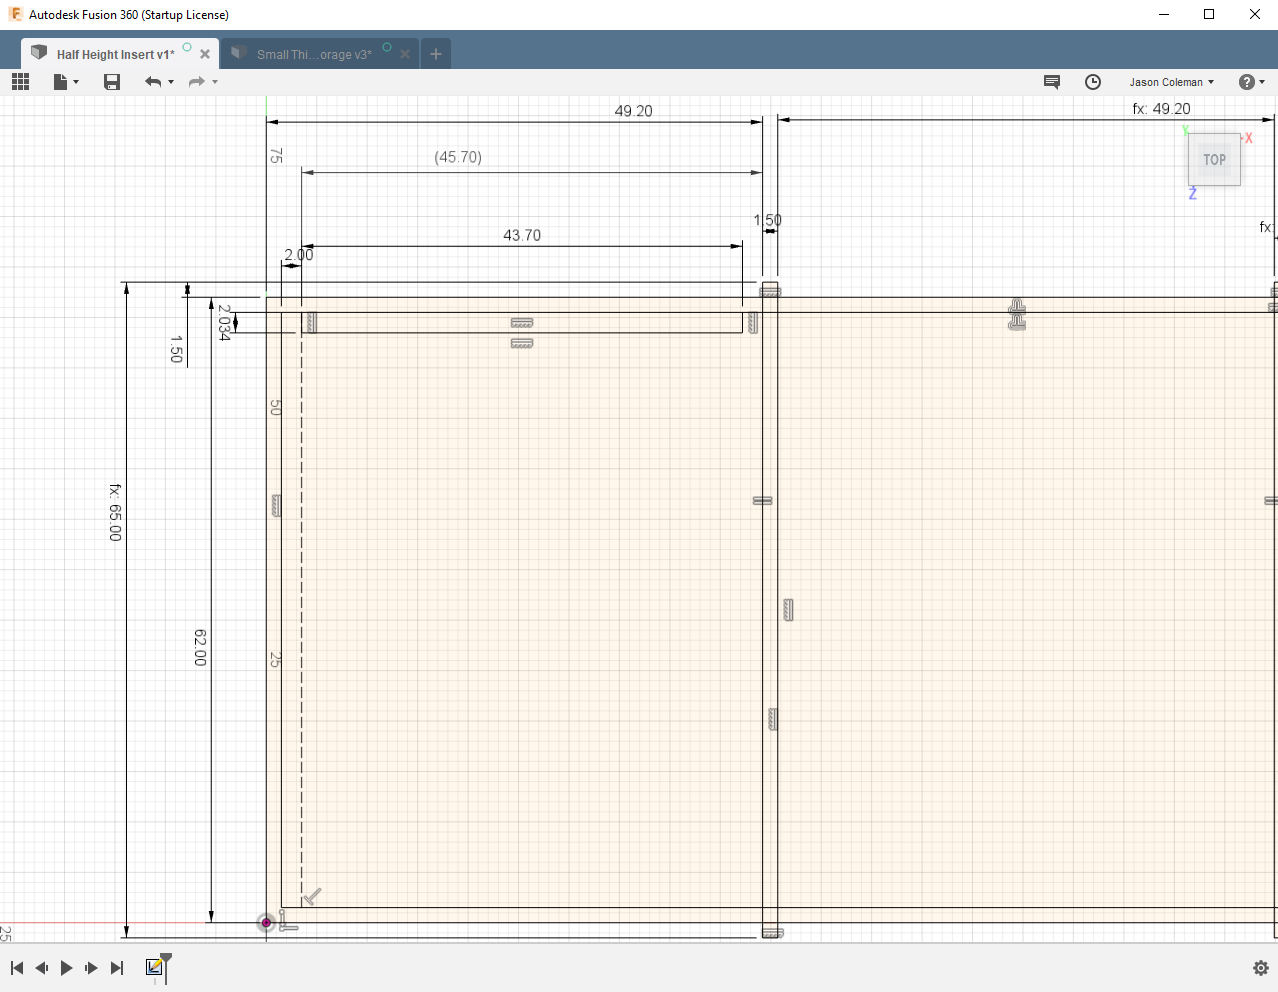This screenshot has height=992, width=1278.
Task: Play the design history timeline
Action: click(x=65, y=968)
